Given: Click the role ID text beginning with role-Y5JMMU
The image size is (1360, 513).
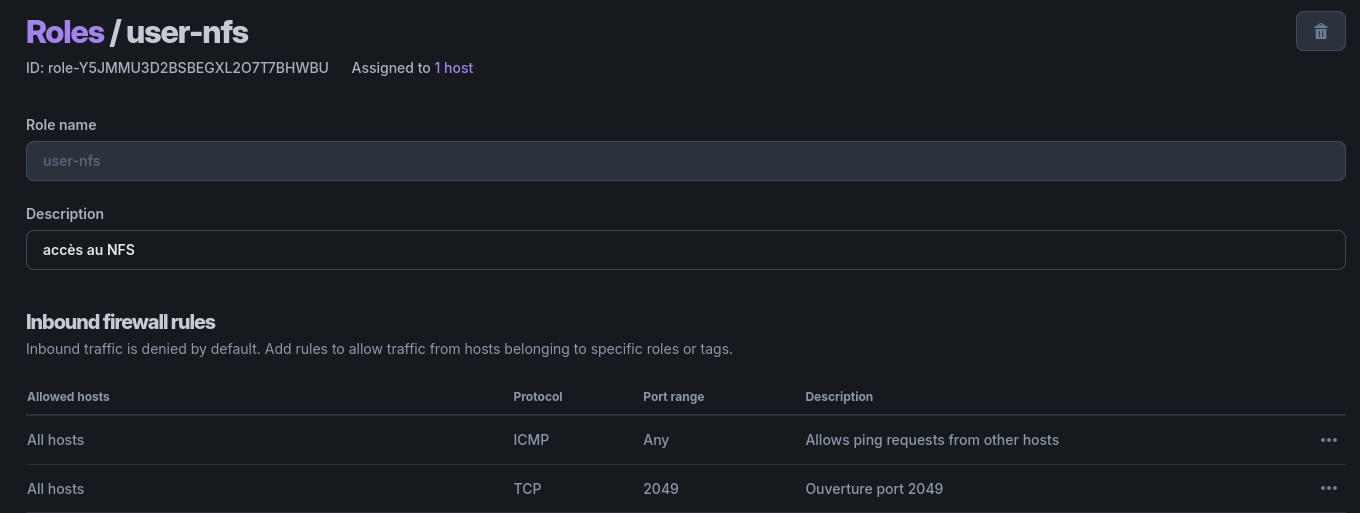Looking at the screenshot, I should 177,68.
